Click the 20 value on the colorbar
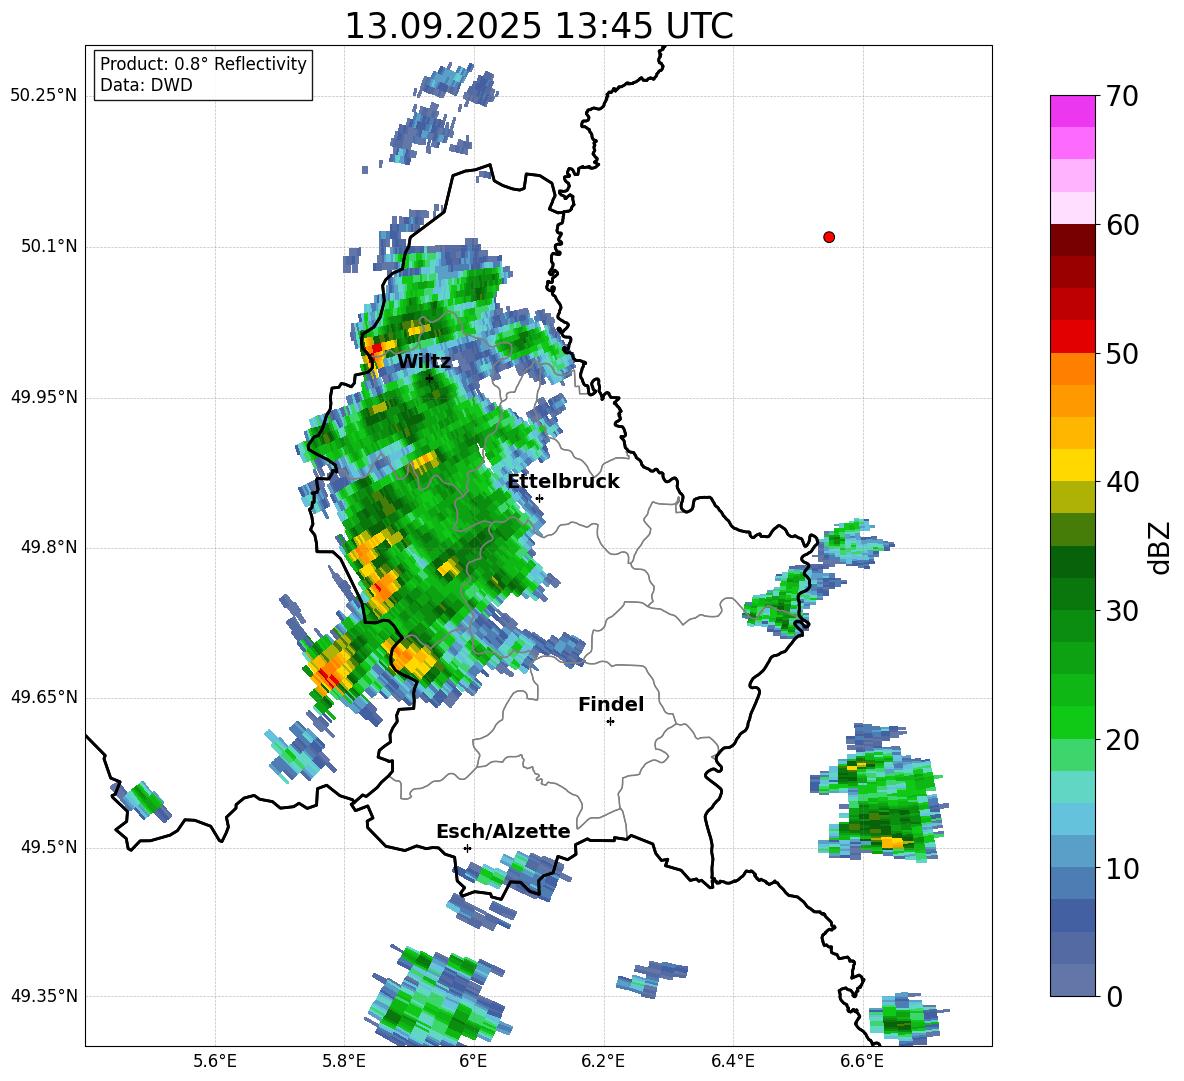 click(1122, 740)
